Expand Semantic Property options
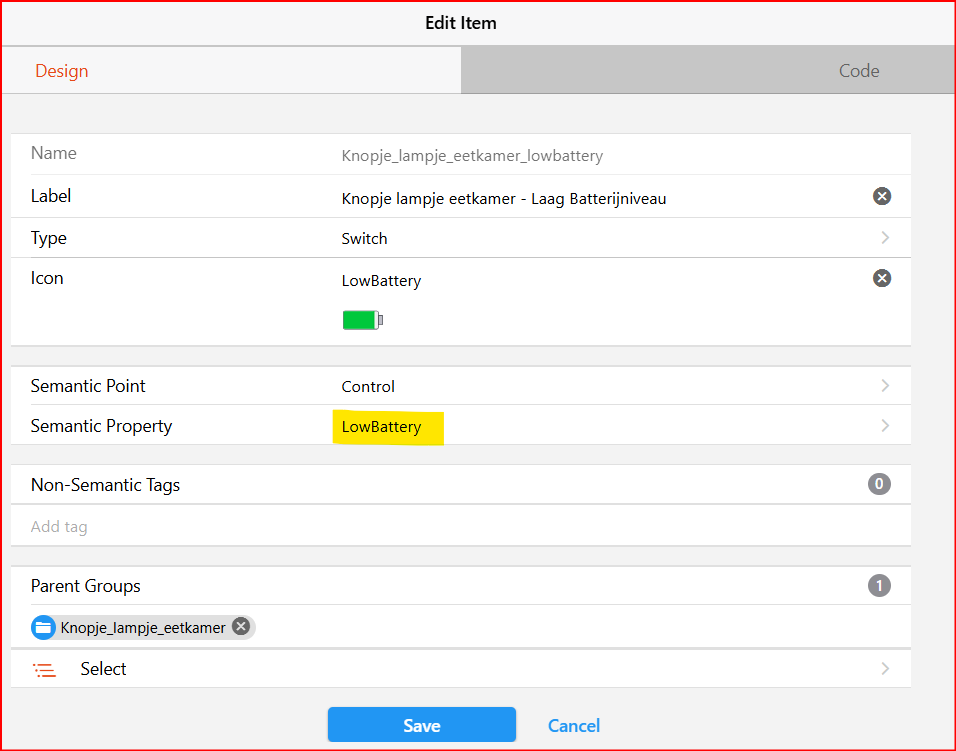 click(885, 425)
